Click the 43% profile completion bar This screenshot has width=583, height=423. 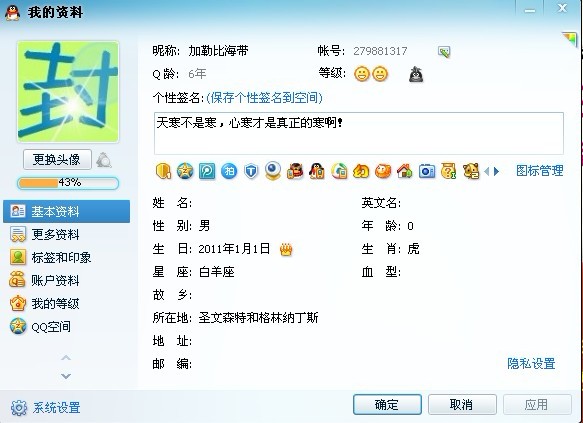coord(68,183)
